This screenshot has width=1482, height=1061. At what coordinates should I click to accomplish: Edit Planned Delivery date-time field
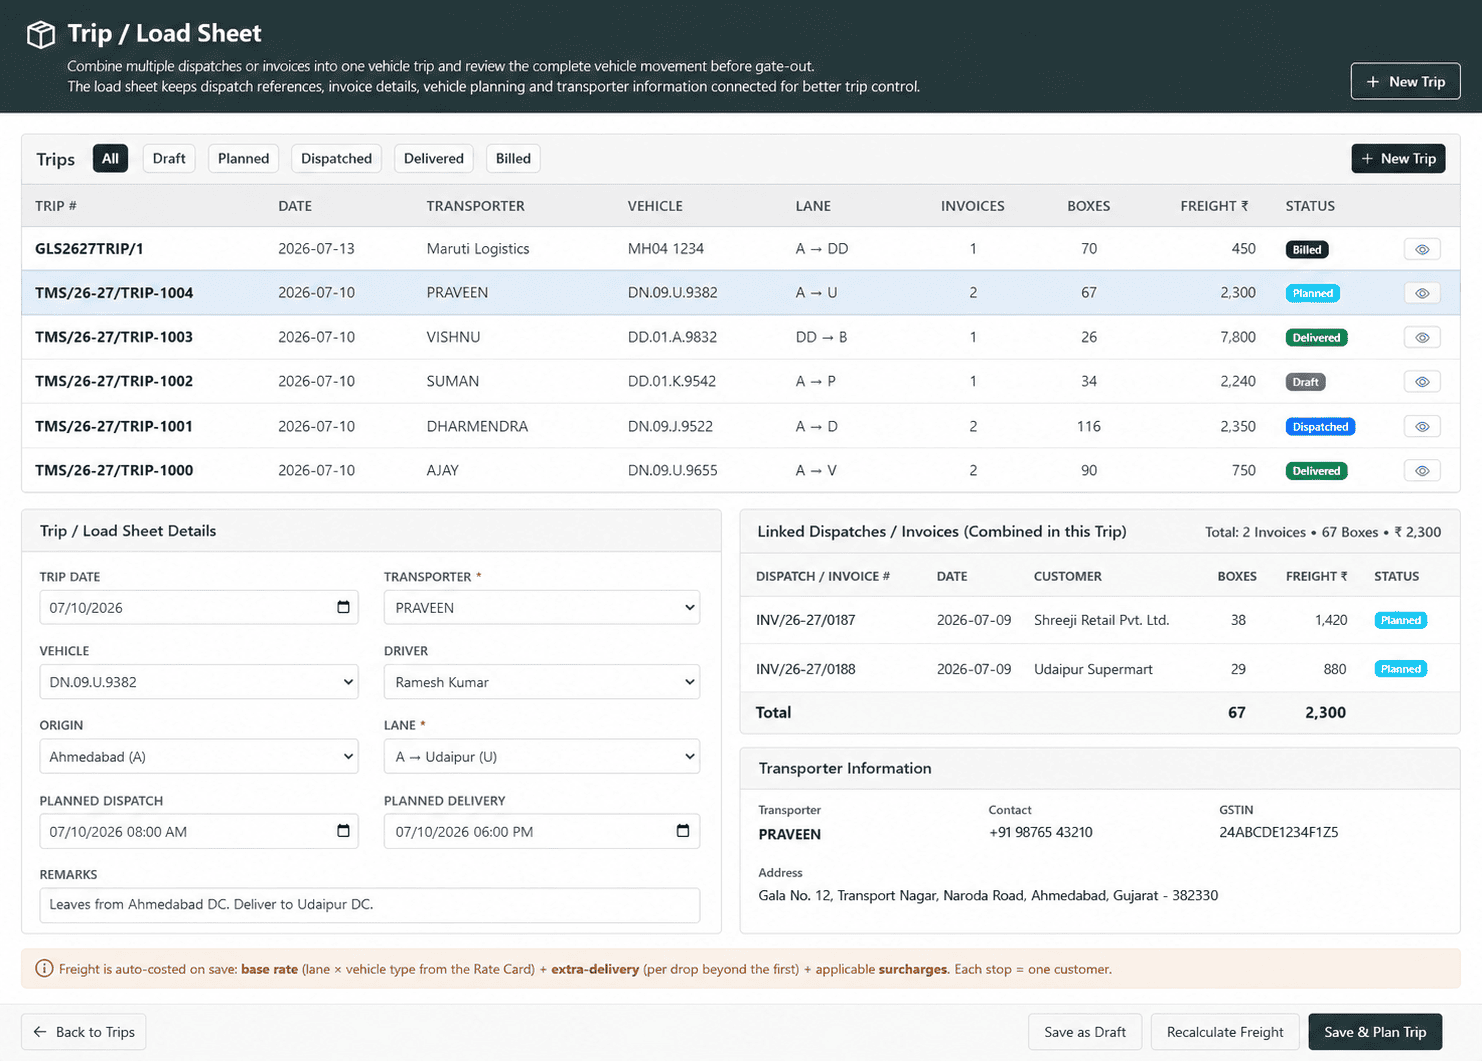click(x=542, y=831)
